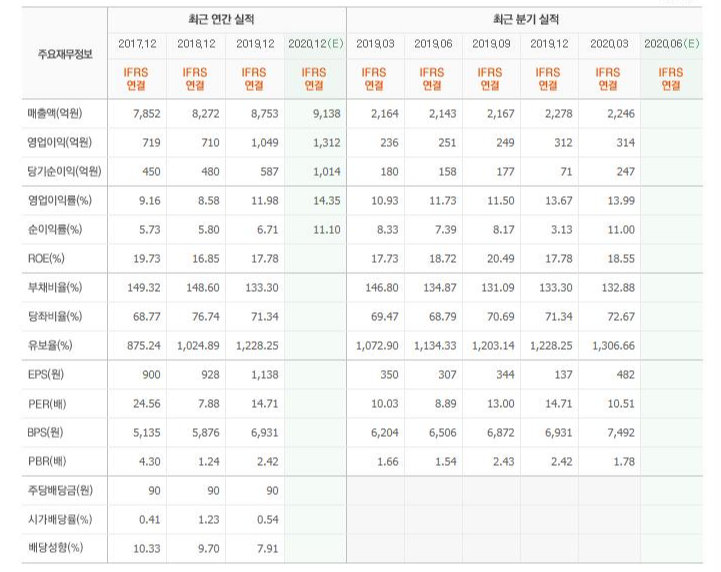721x572 pixels.
Task: Click the 2019.09 quarter header
Action: (491, 44)
